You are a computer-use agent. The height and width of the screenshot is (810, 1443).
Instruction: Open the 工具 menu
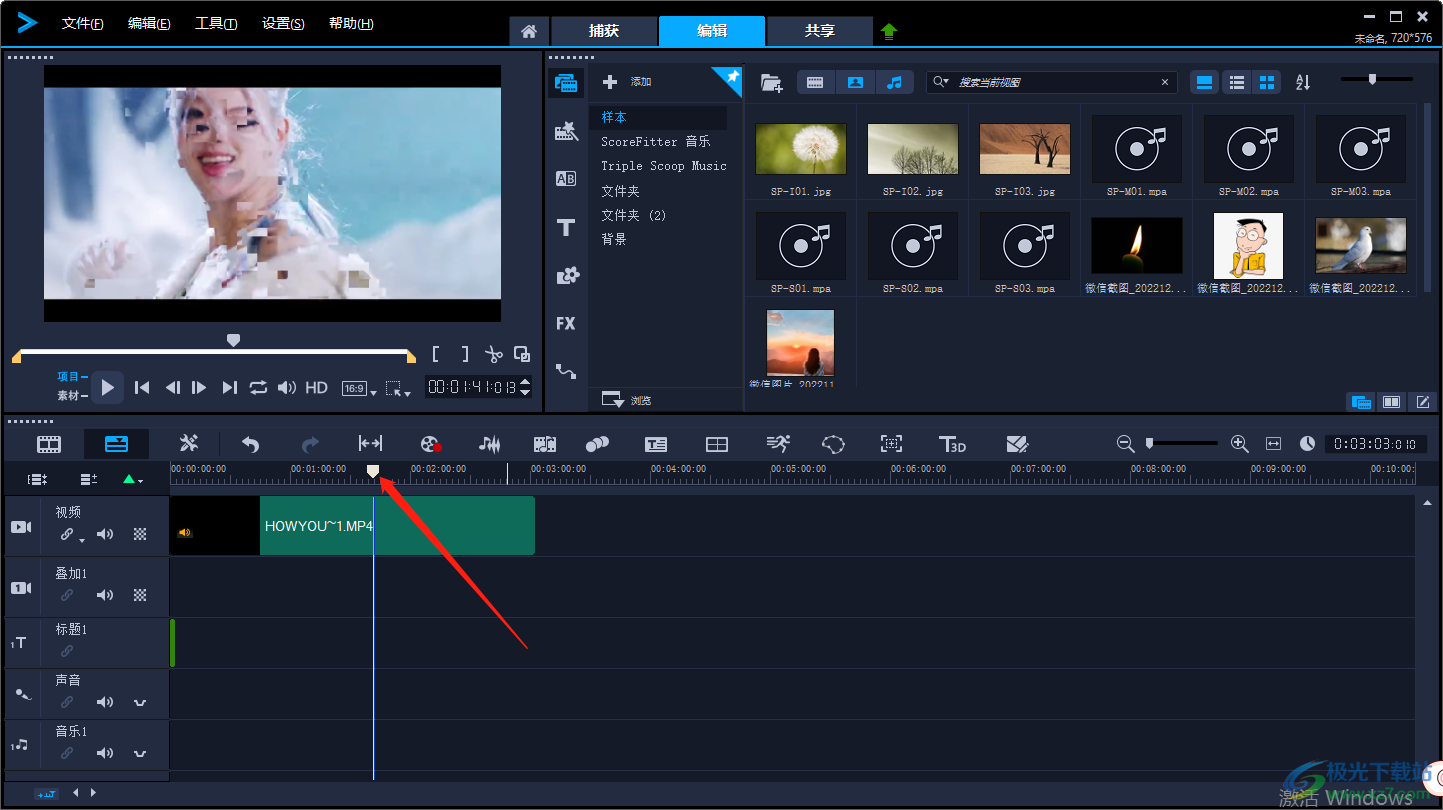tap(216, 24)
